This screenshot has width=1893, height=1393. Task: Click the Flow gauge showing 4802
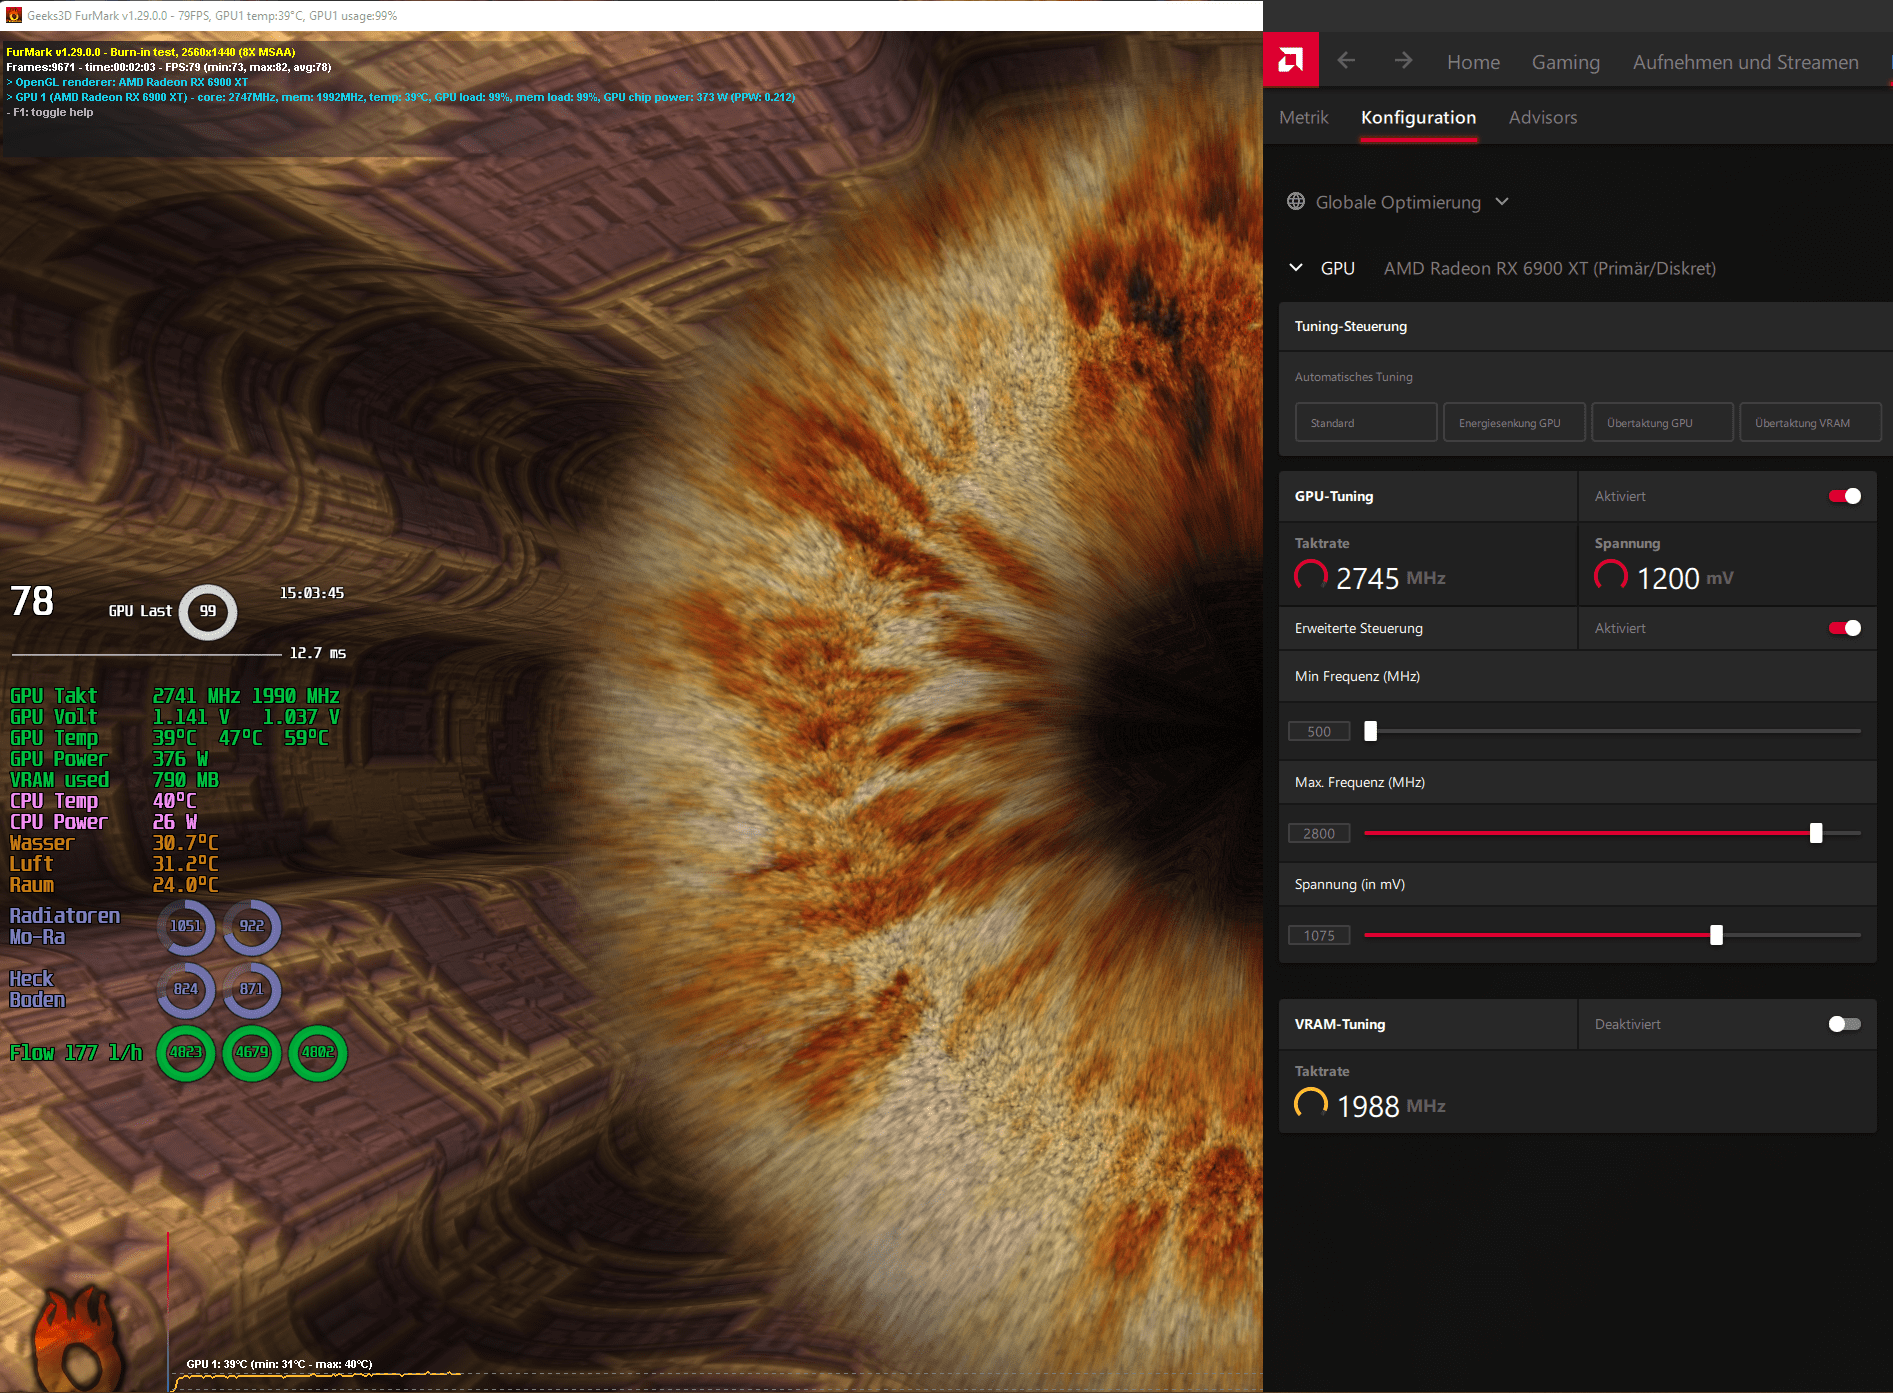318,1052
